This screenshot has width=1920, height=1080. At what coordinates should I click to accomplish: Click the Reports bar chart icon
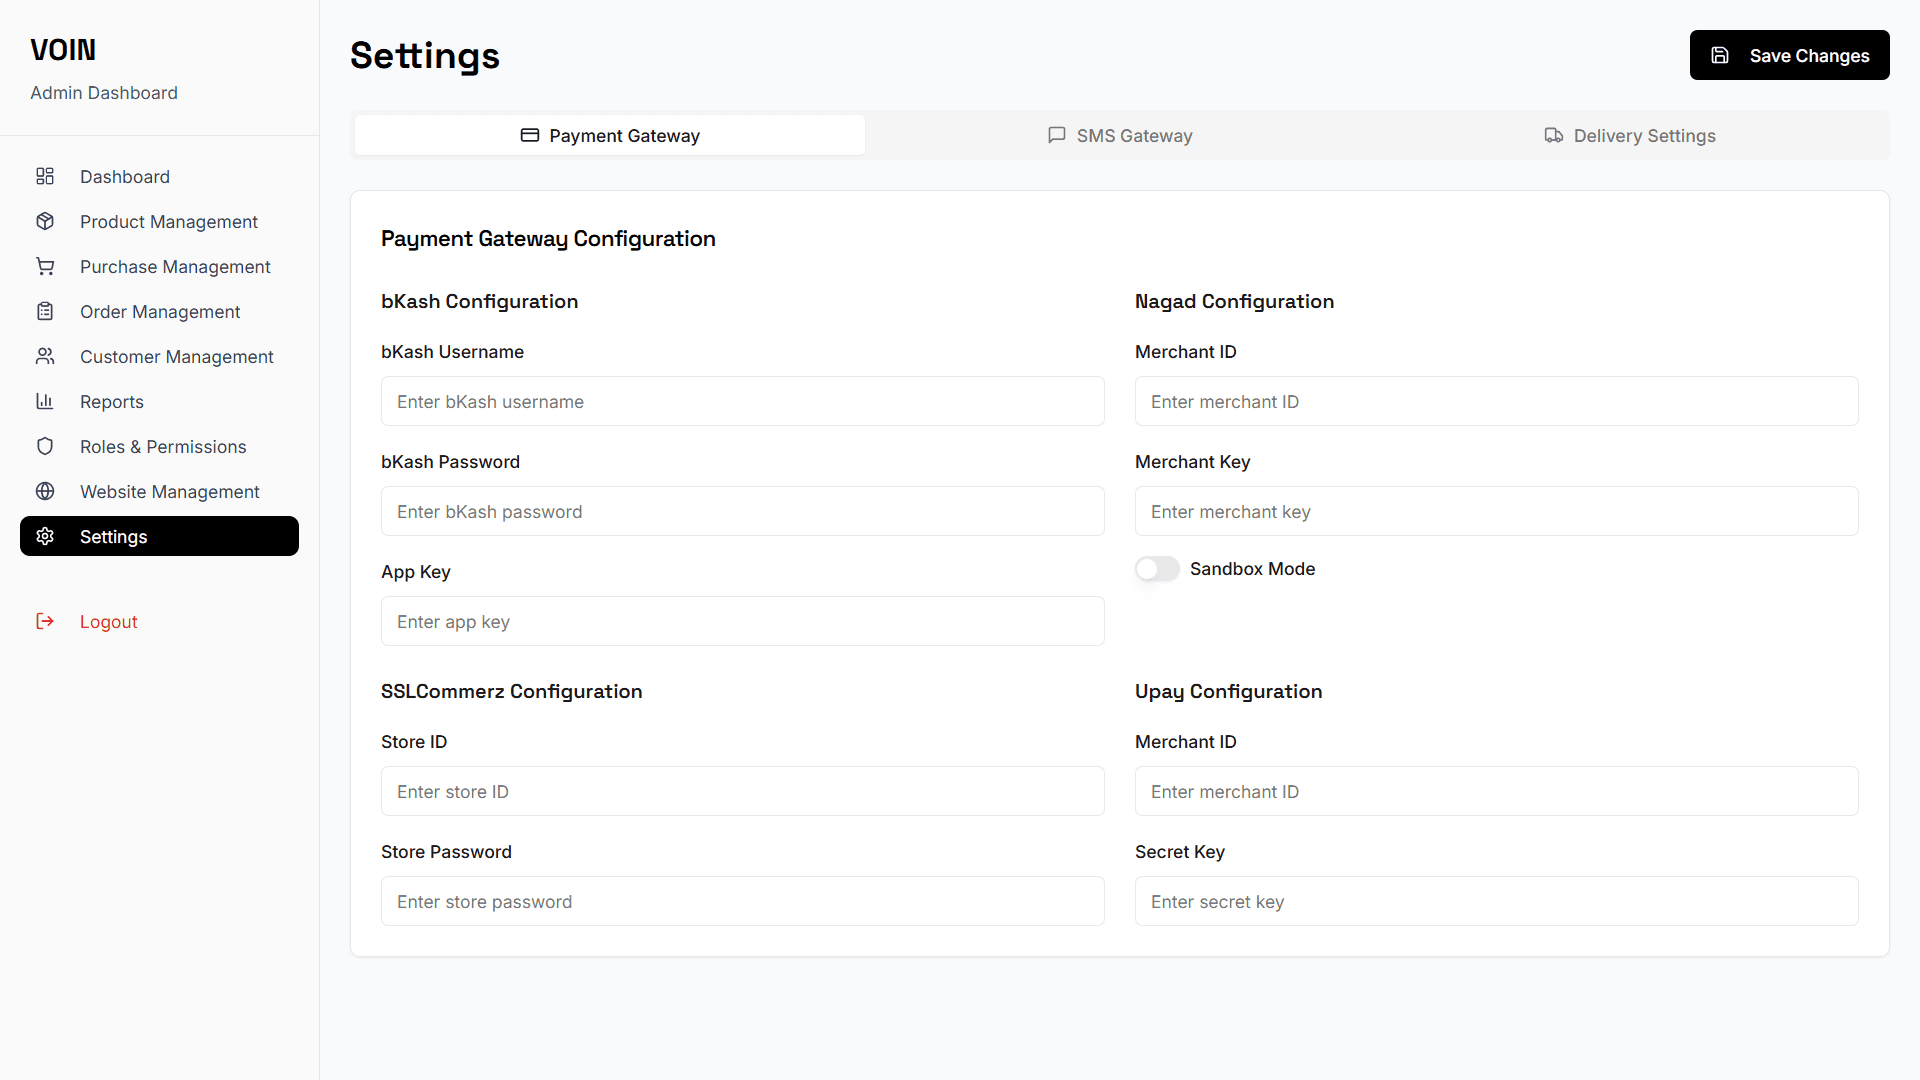tap(45, 402)
